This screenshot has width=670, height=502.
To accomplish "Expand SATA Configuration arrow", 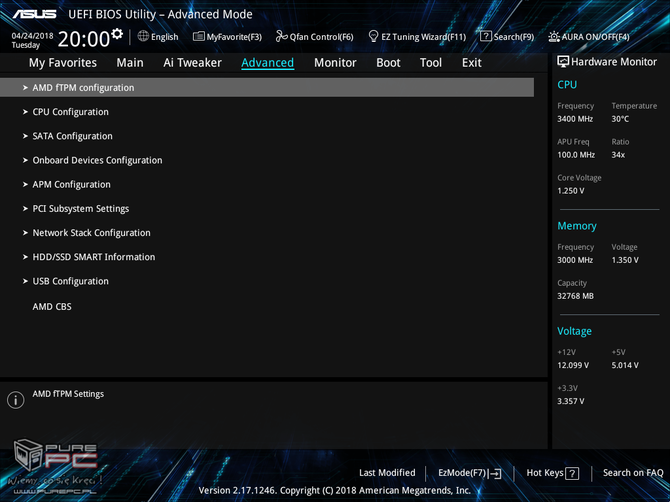I will pyautogui.click(x=25, y=136).
